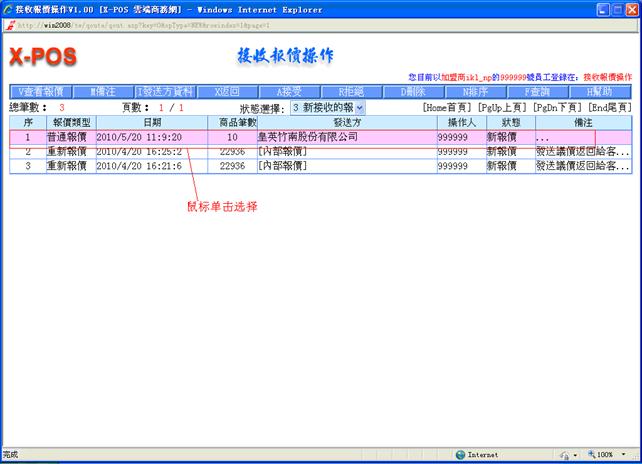
Task: Click the [PgDn下頁] next page link
Action: [x=557, y=107]
